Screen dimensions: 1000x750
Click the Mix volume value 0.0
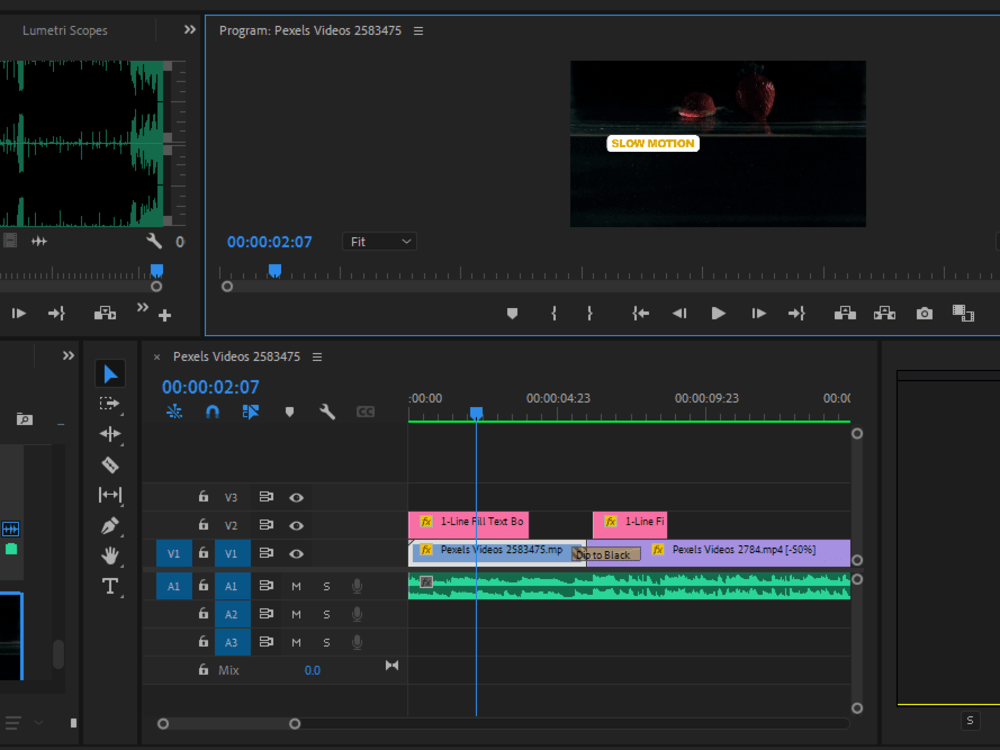(x=312, y=670)
